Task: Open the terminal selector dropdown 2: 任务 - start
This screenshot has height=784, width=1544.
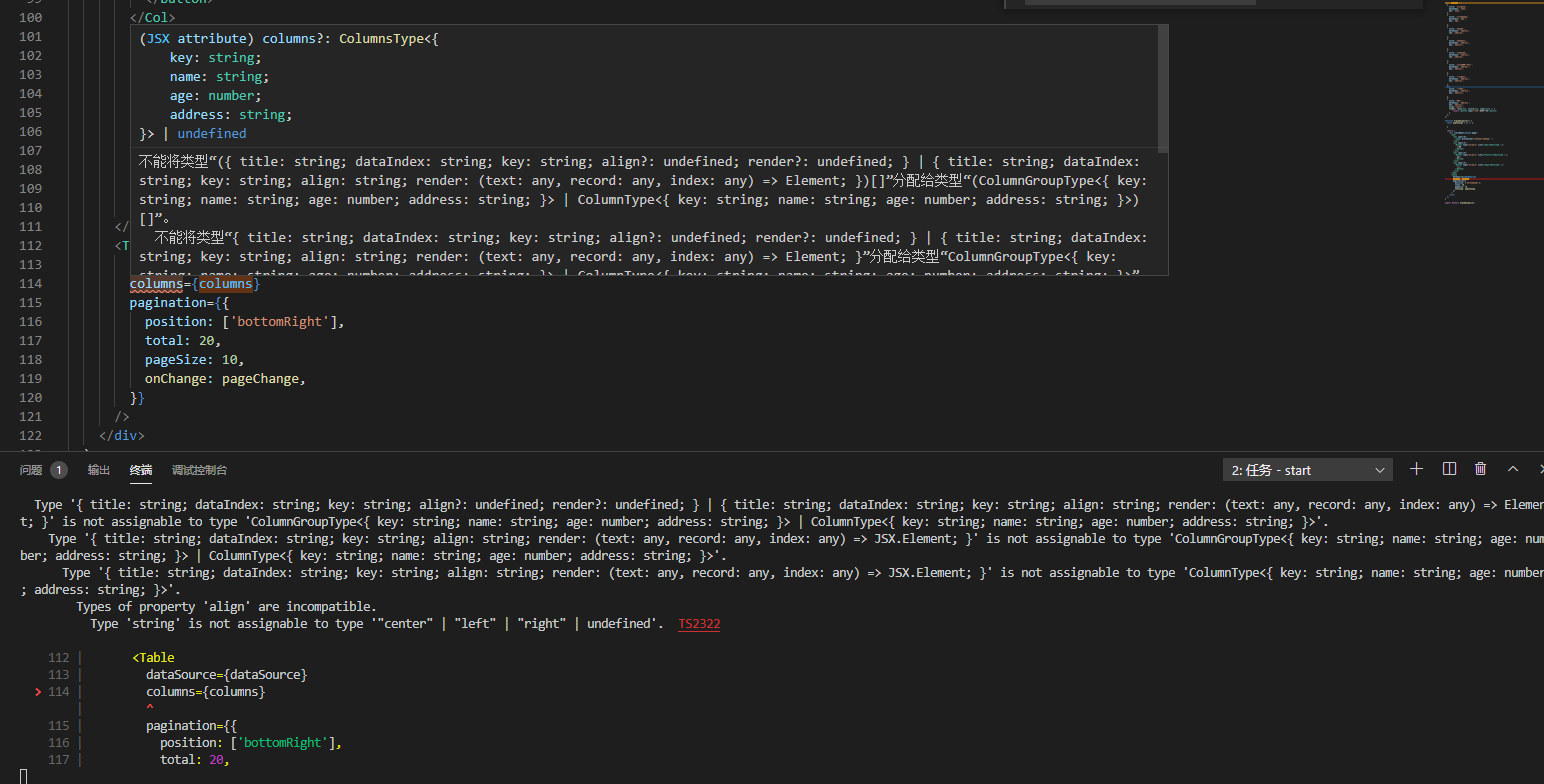Action: (1307, 469)
